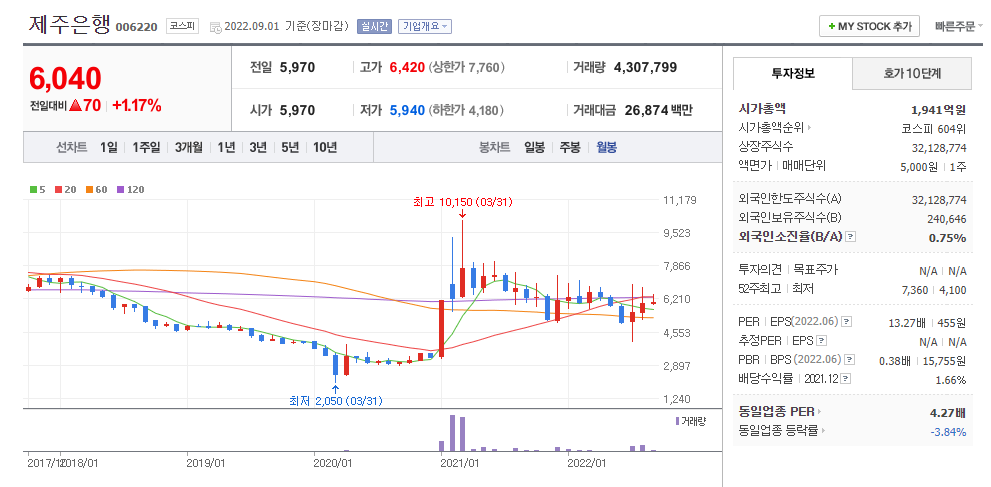Click the 동일업종 등락률 value -3.84%
Screen dimensions: 991x487
click(x=949, y=432)
